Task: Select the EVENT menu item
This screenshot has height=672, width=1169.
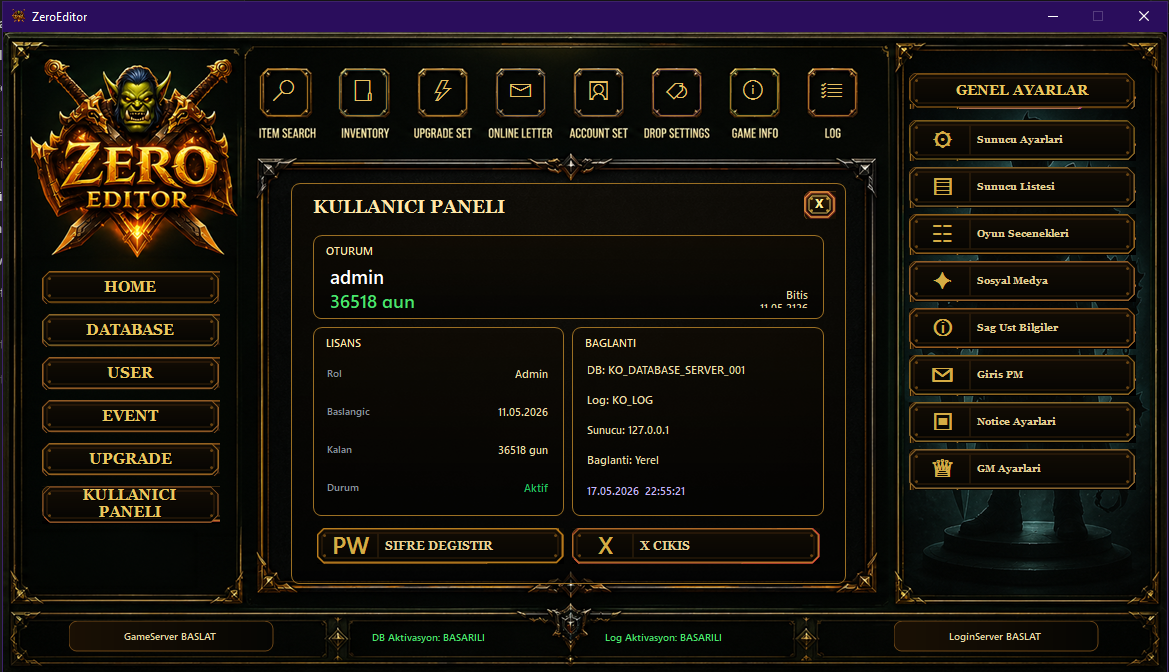Action: click(x=130, y=416)
